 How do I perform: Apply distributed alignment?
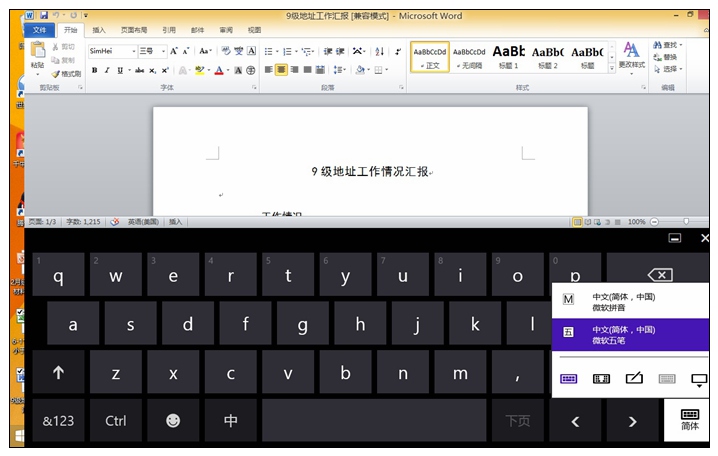click(x=320, y=70)
